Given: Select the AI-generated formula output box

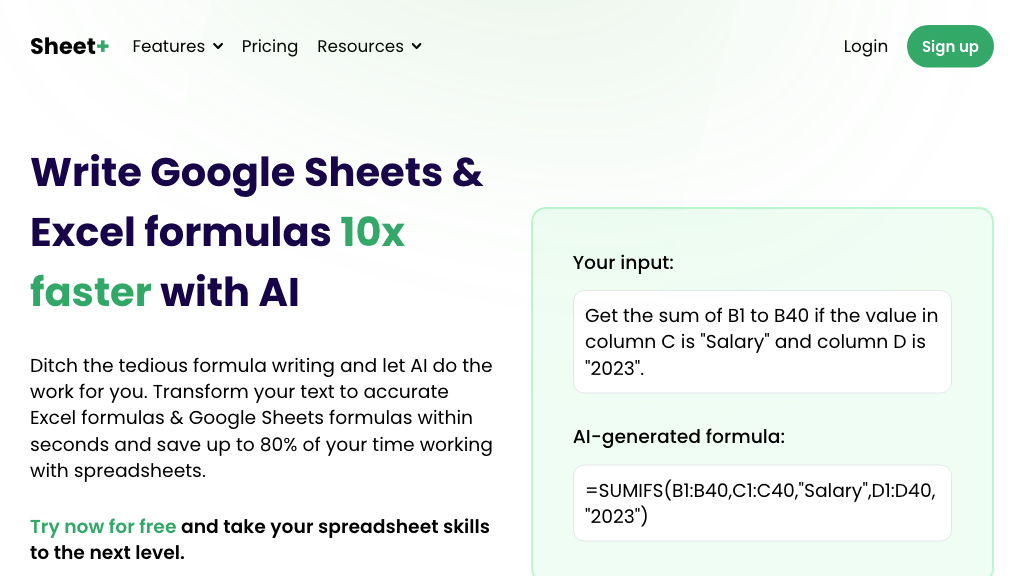Looking at the screenshot, I should coord(762,503).
